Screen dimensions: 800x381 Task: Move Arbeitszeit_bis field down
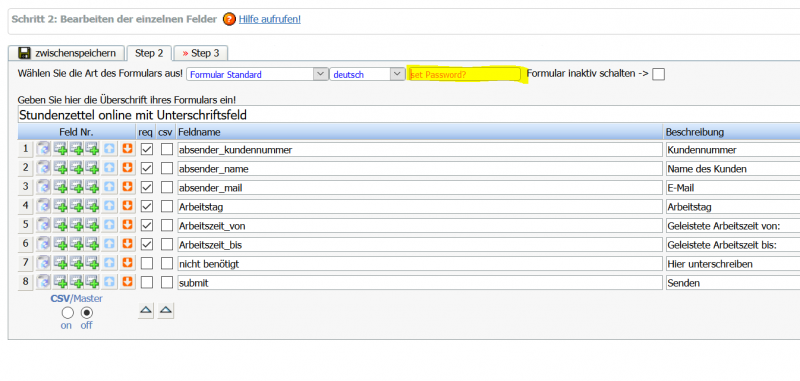(x=128, y=244)
